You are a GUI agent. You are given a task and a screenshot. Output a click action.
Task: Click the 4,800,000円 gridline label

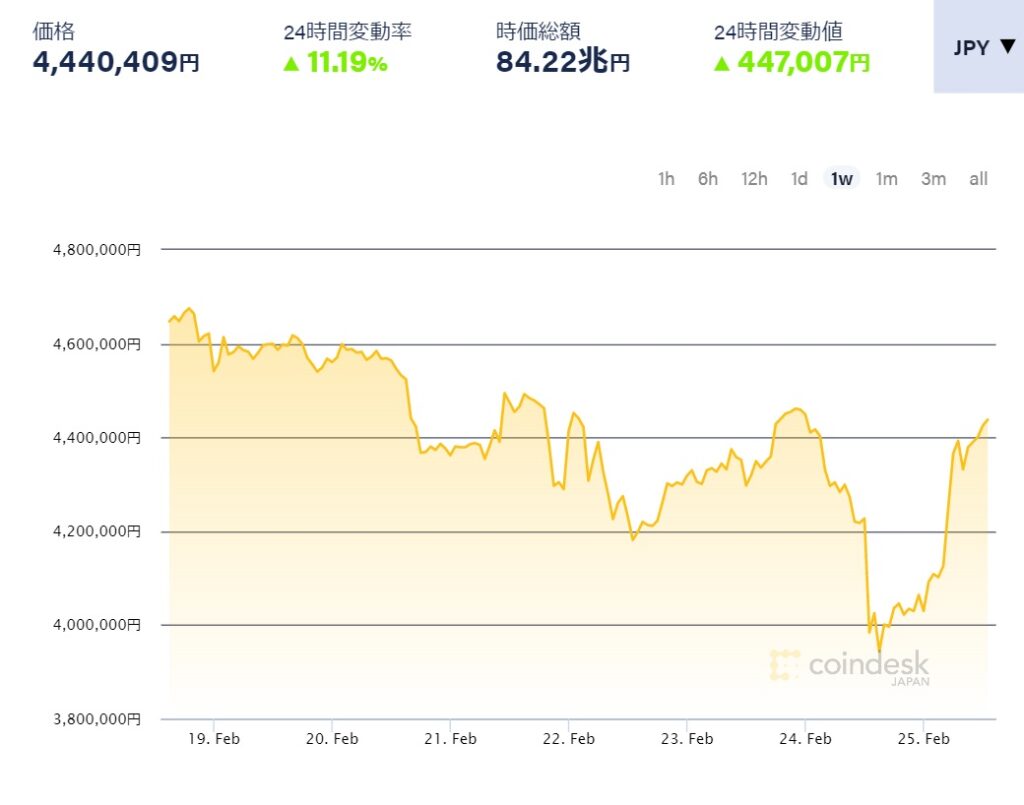pyautogui.click(x=97, y=250)
